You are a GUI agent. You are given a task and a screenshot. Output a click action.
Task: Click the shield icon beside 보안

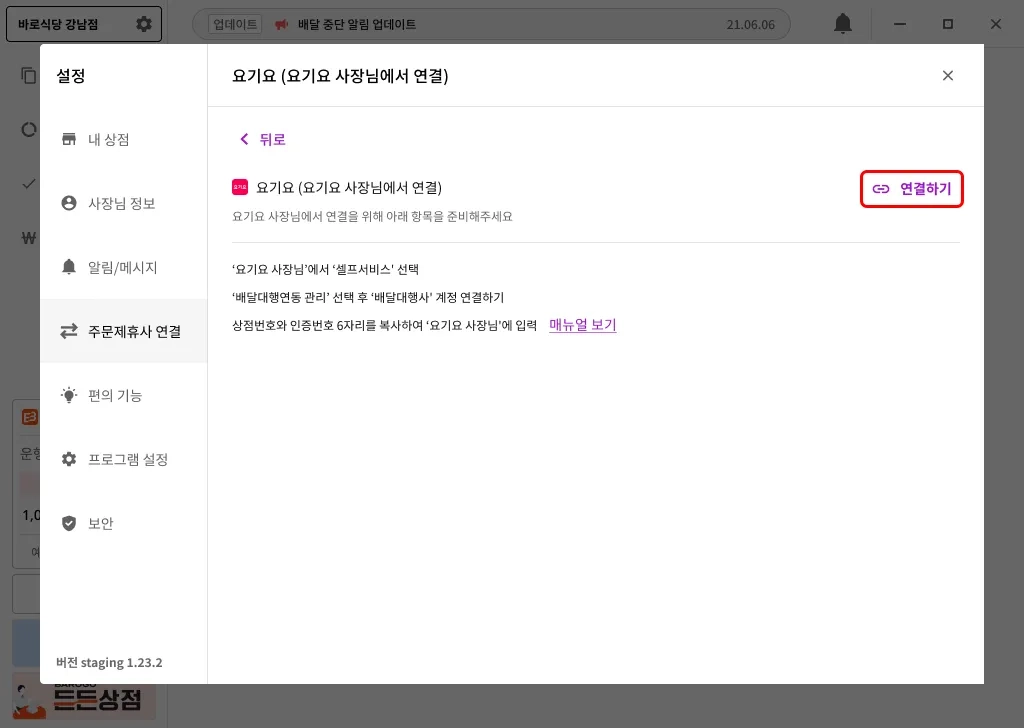point(69,523)
